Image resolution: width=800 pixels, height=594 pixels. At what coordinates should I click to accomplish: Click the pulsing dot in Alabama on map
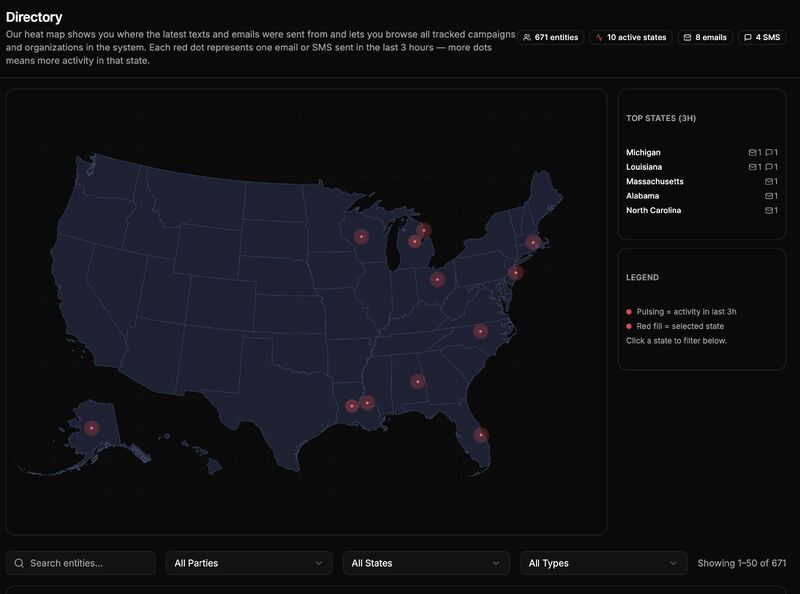[417, 381]
